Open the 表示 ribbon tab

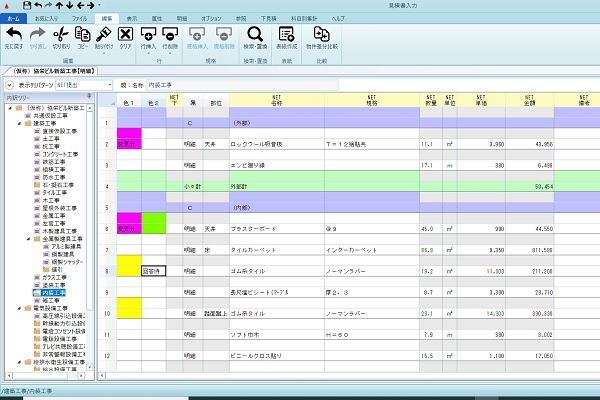click(132, 18)
